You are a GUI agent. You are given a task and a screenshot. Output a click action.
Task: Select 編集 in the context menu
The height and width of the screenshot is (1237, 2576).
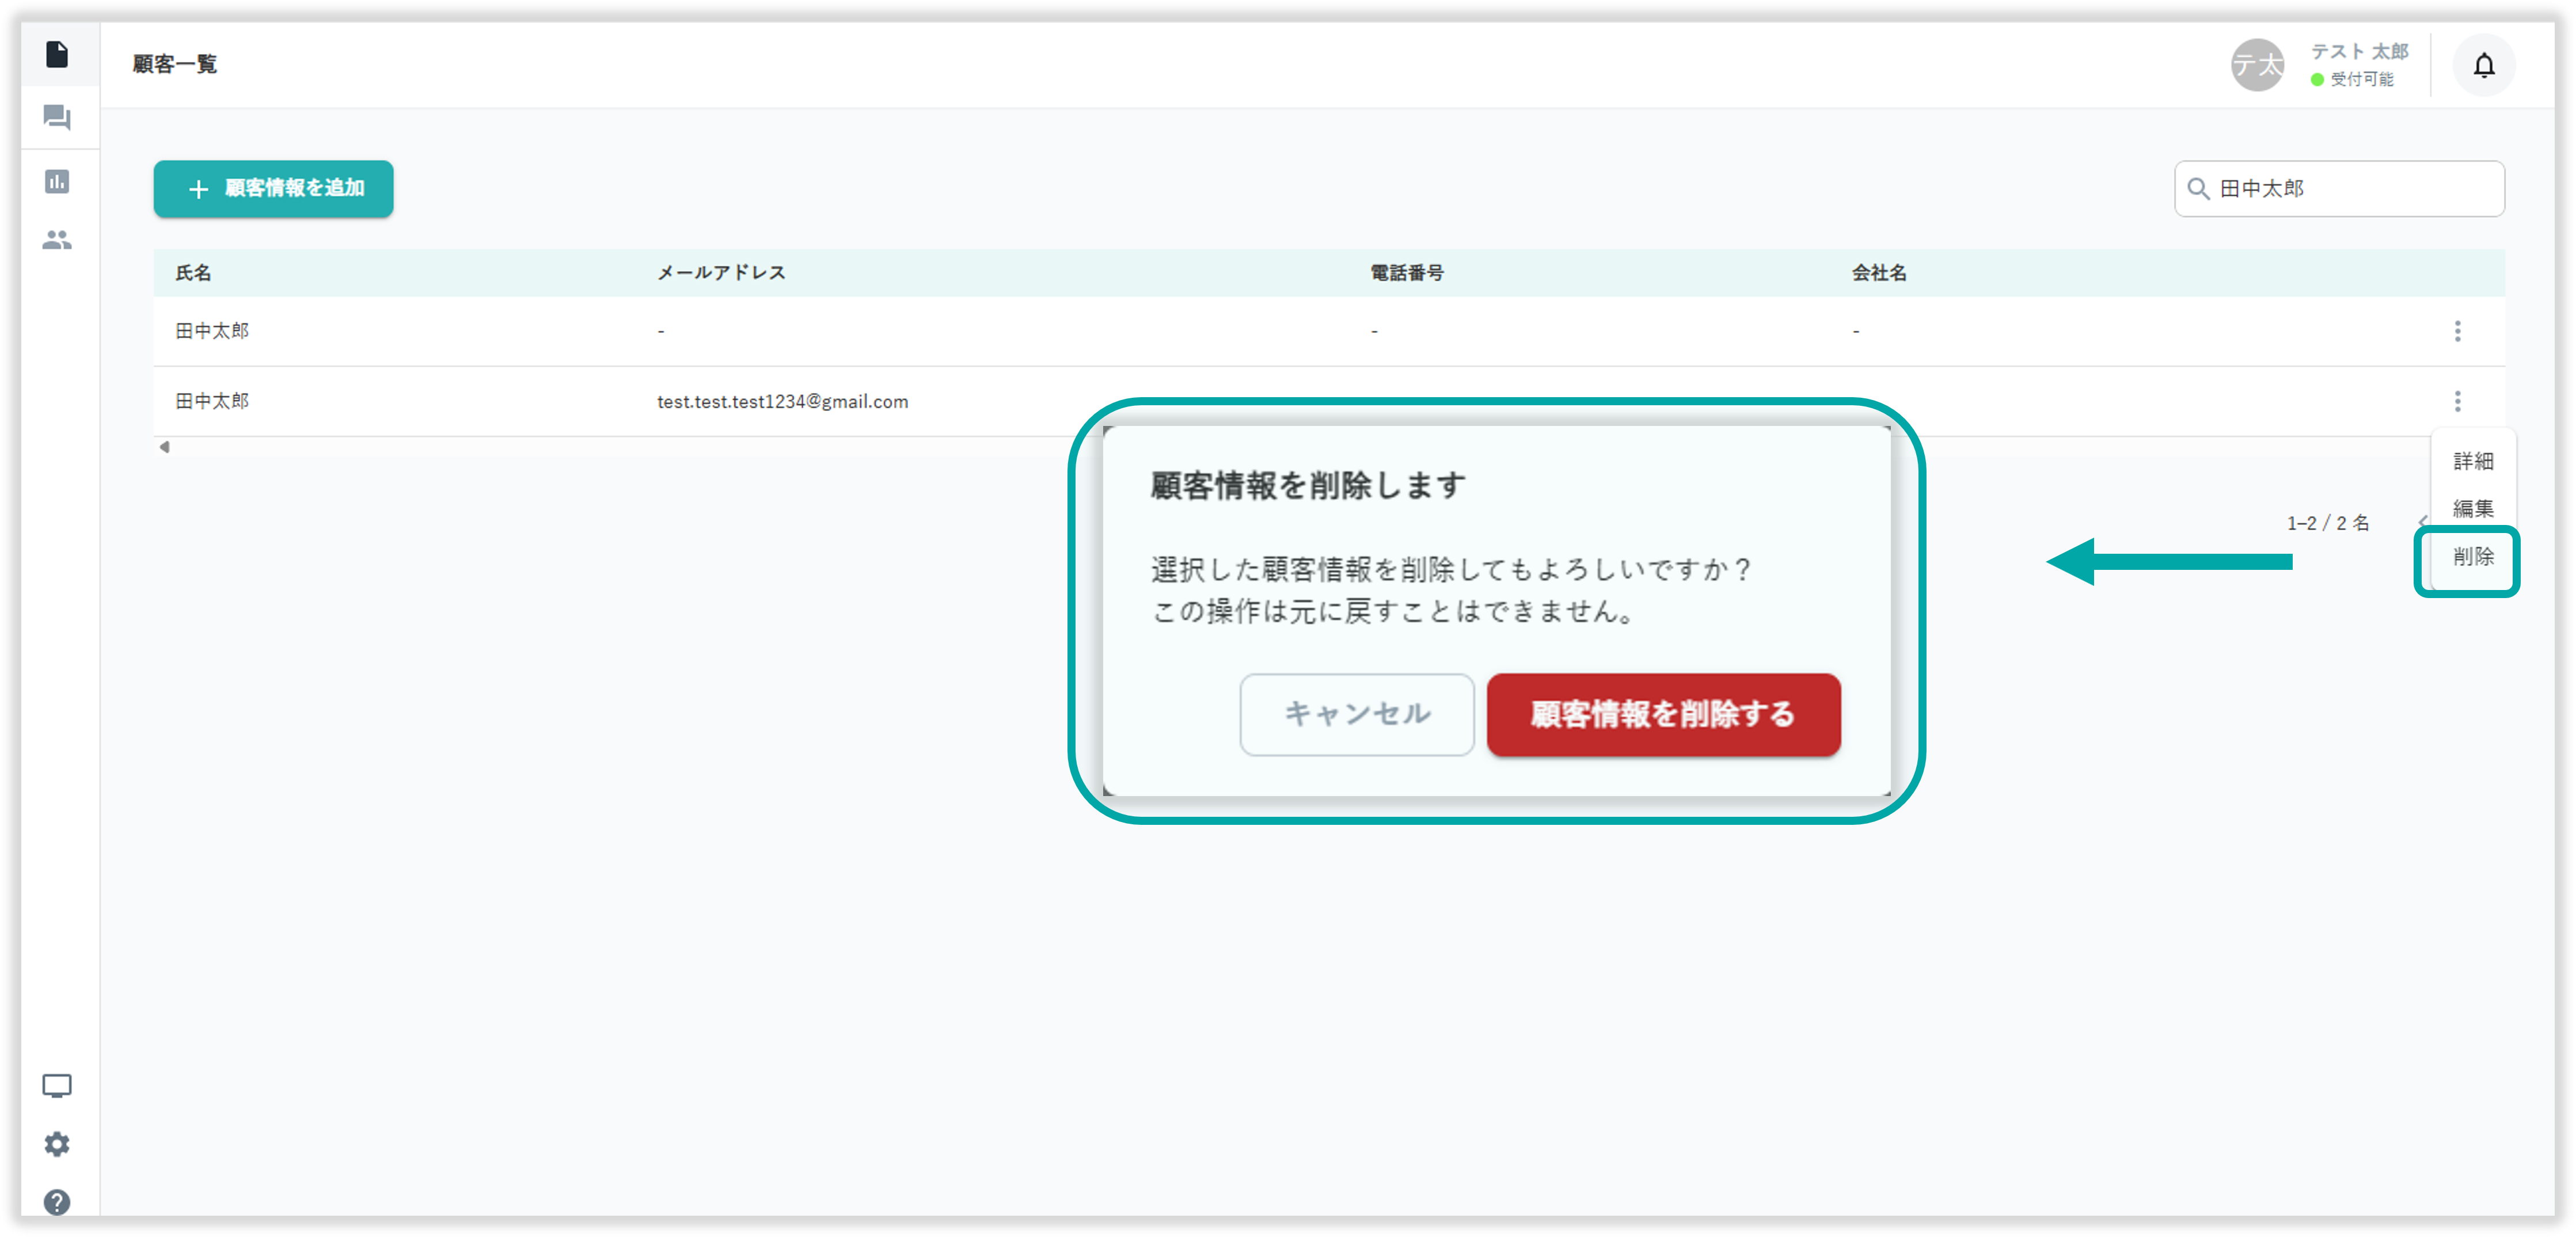click(2473, 508)
